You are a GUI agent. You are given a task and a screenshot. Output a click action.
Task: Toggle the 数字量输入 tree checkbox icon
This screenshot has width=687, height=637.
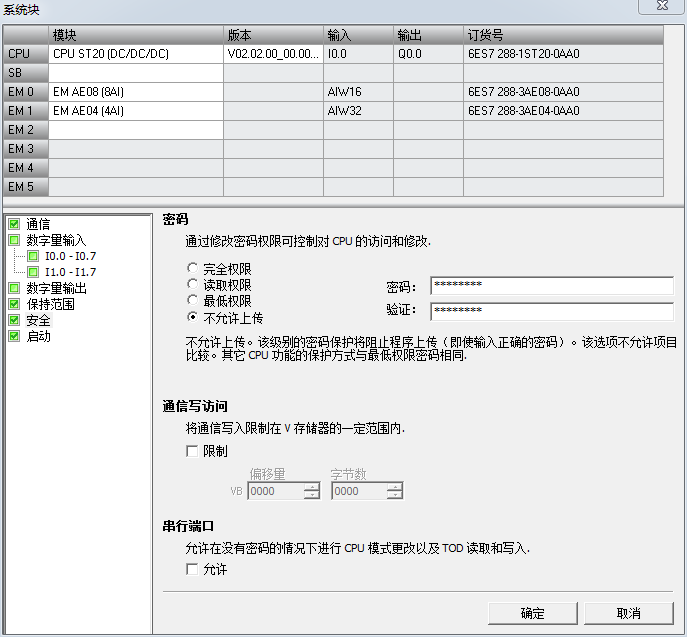click(x=13, y=240)
